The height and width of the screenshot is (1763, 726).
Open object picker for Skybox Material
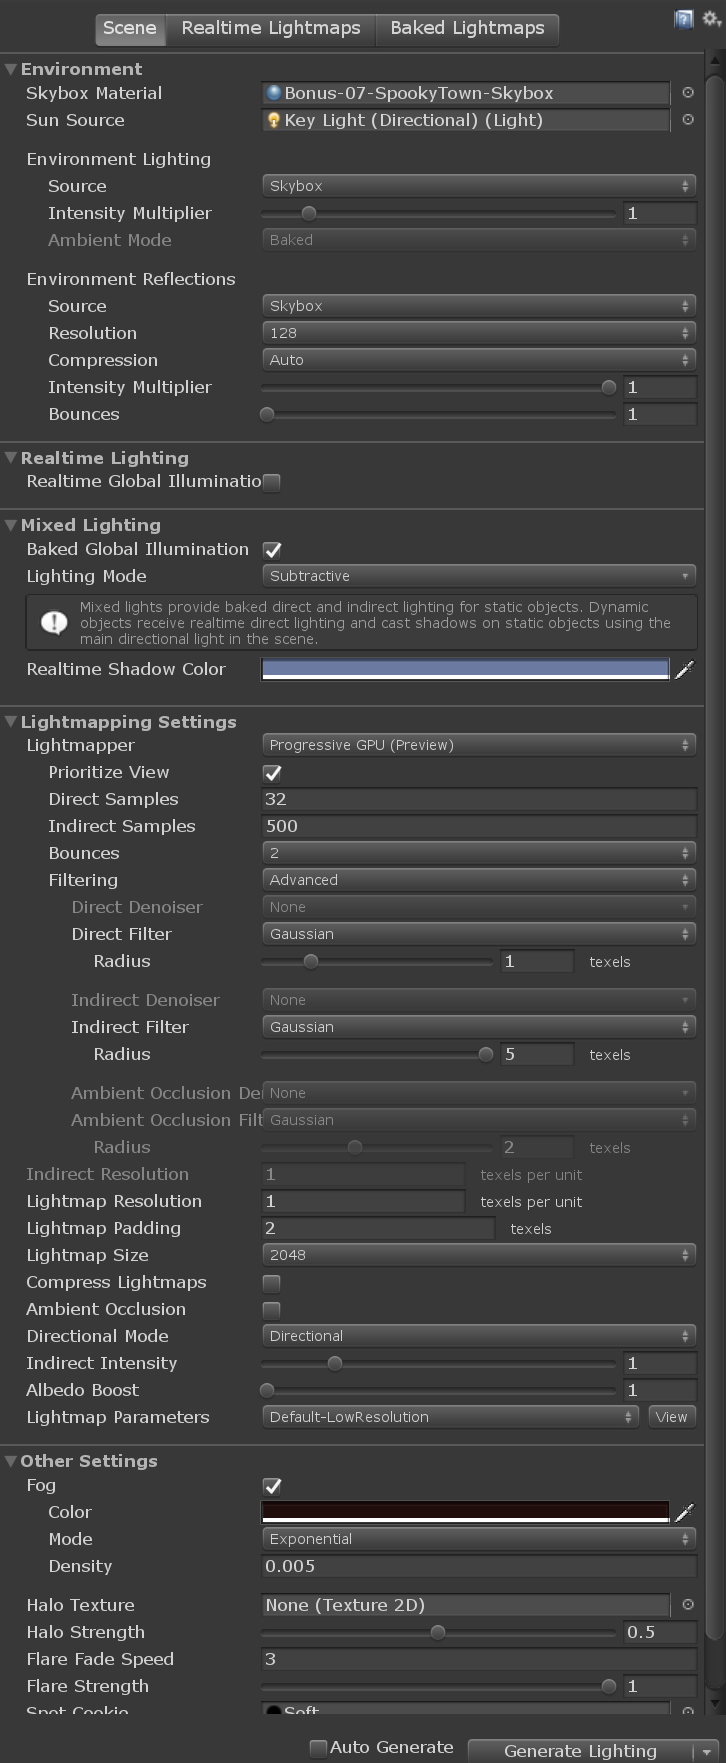(688, 93)
